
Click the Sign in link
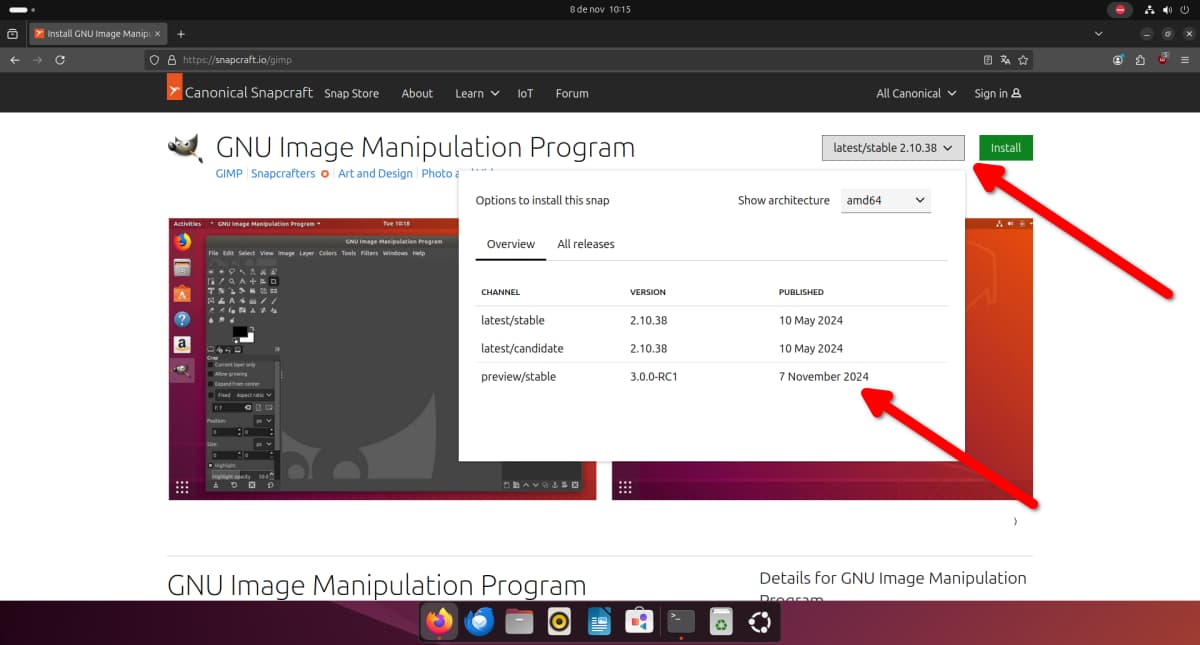pyautogui.click(x=998, y=93)
